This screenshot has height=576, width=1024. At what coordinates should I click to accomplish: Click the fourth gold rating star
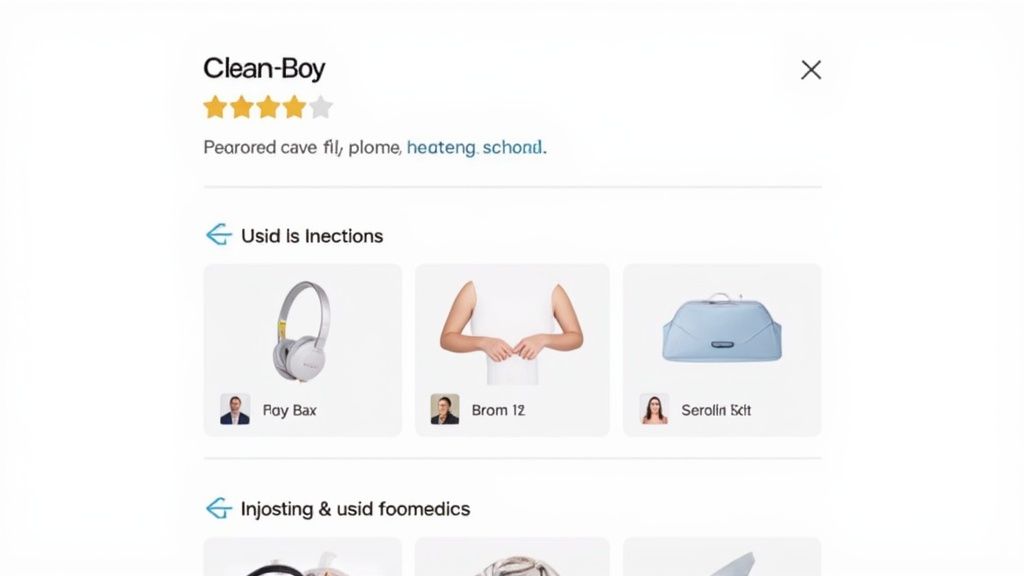[294, 107]
